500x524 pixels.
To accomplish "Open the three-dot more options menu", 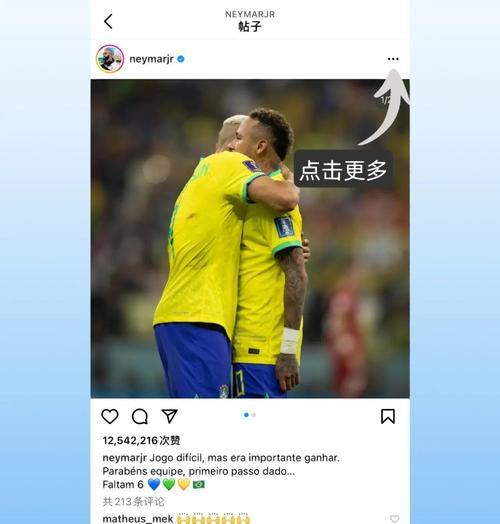I will pyautogui.click(x=393, y=59).
